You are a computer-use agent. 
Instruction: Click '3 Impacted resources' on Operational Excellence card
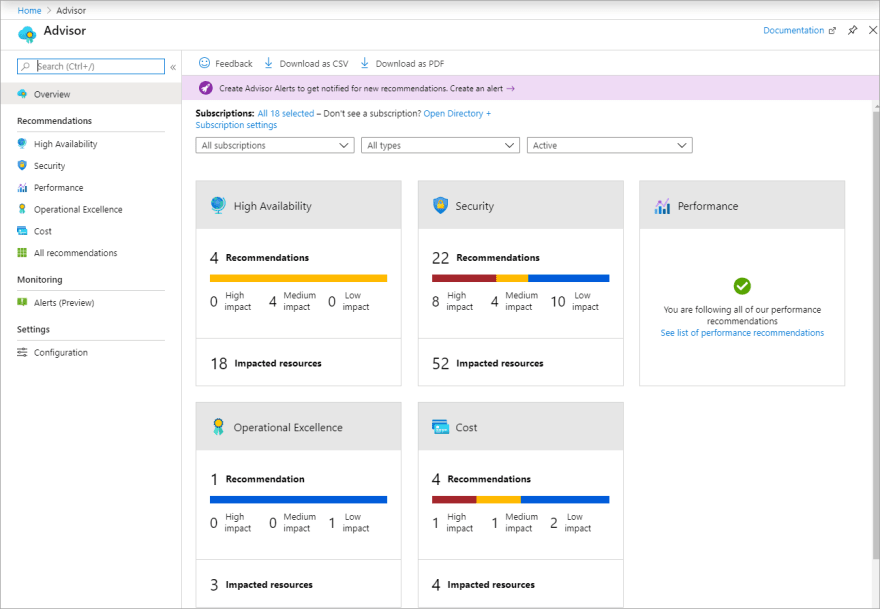(x=262, y=584)
